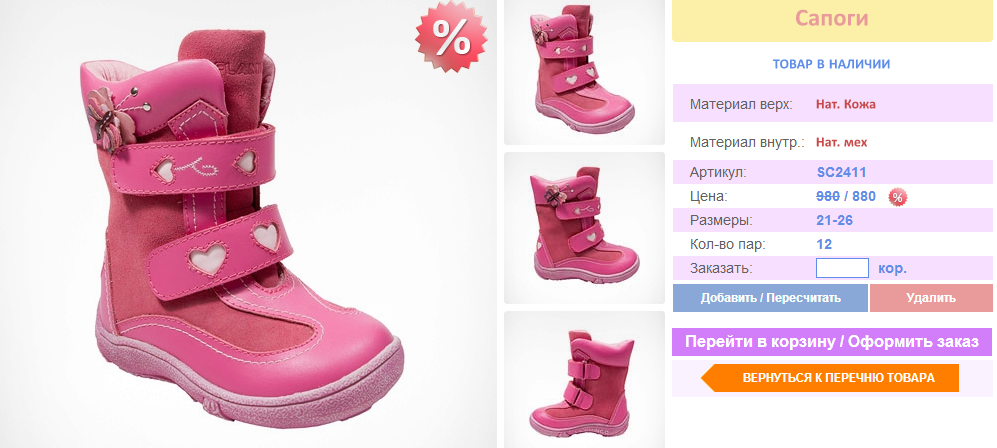This screenshot has height=448, width=997.
Task: Click the Нат. Кожа upper material value
Action: (846, 104)
